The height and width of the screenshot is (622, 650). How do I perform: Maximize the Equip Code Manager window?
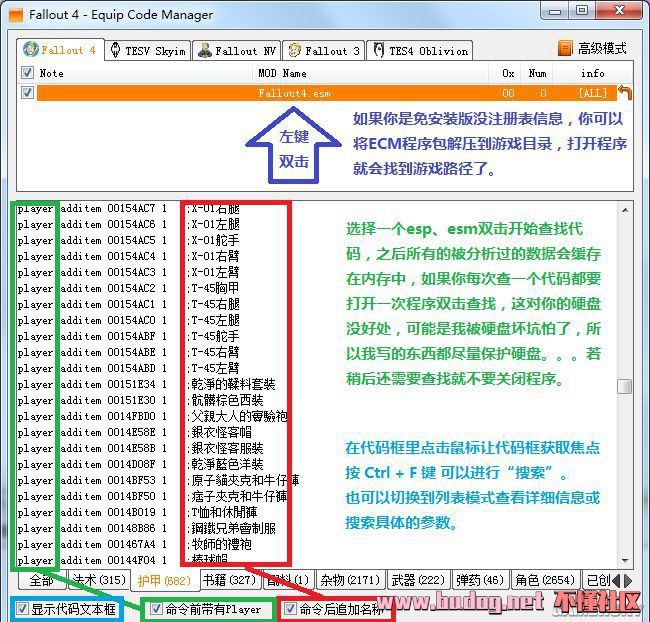point(582,11)
